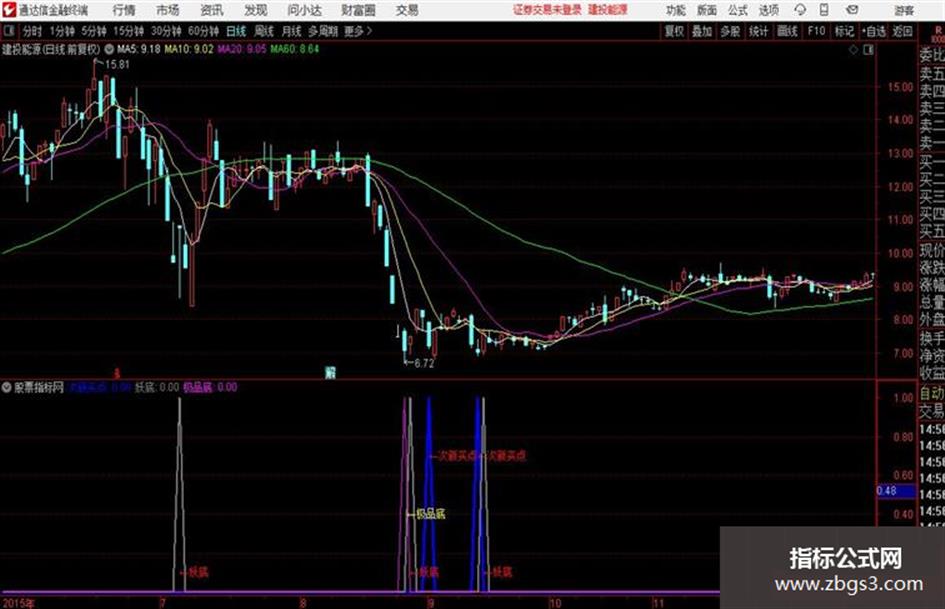Screen dimensions: 945x609
Task: Click the red 建投能源 stock link
Action: pyautogui.click(x=608, y=10)
